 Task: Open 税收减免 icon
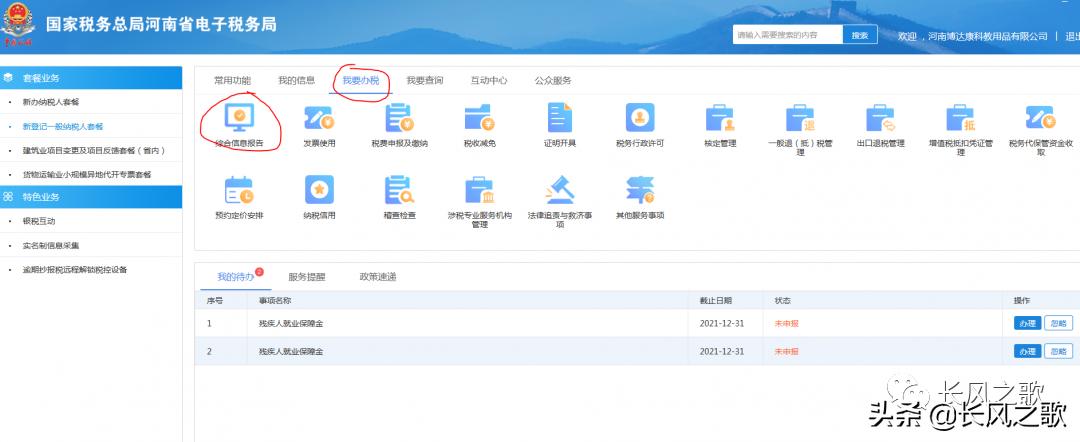pyautogui.click(x=479, y=118)
